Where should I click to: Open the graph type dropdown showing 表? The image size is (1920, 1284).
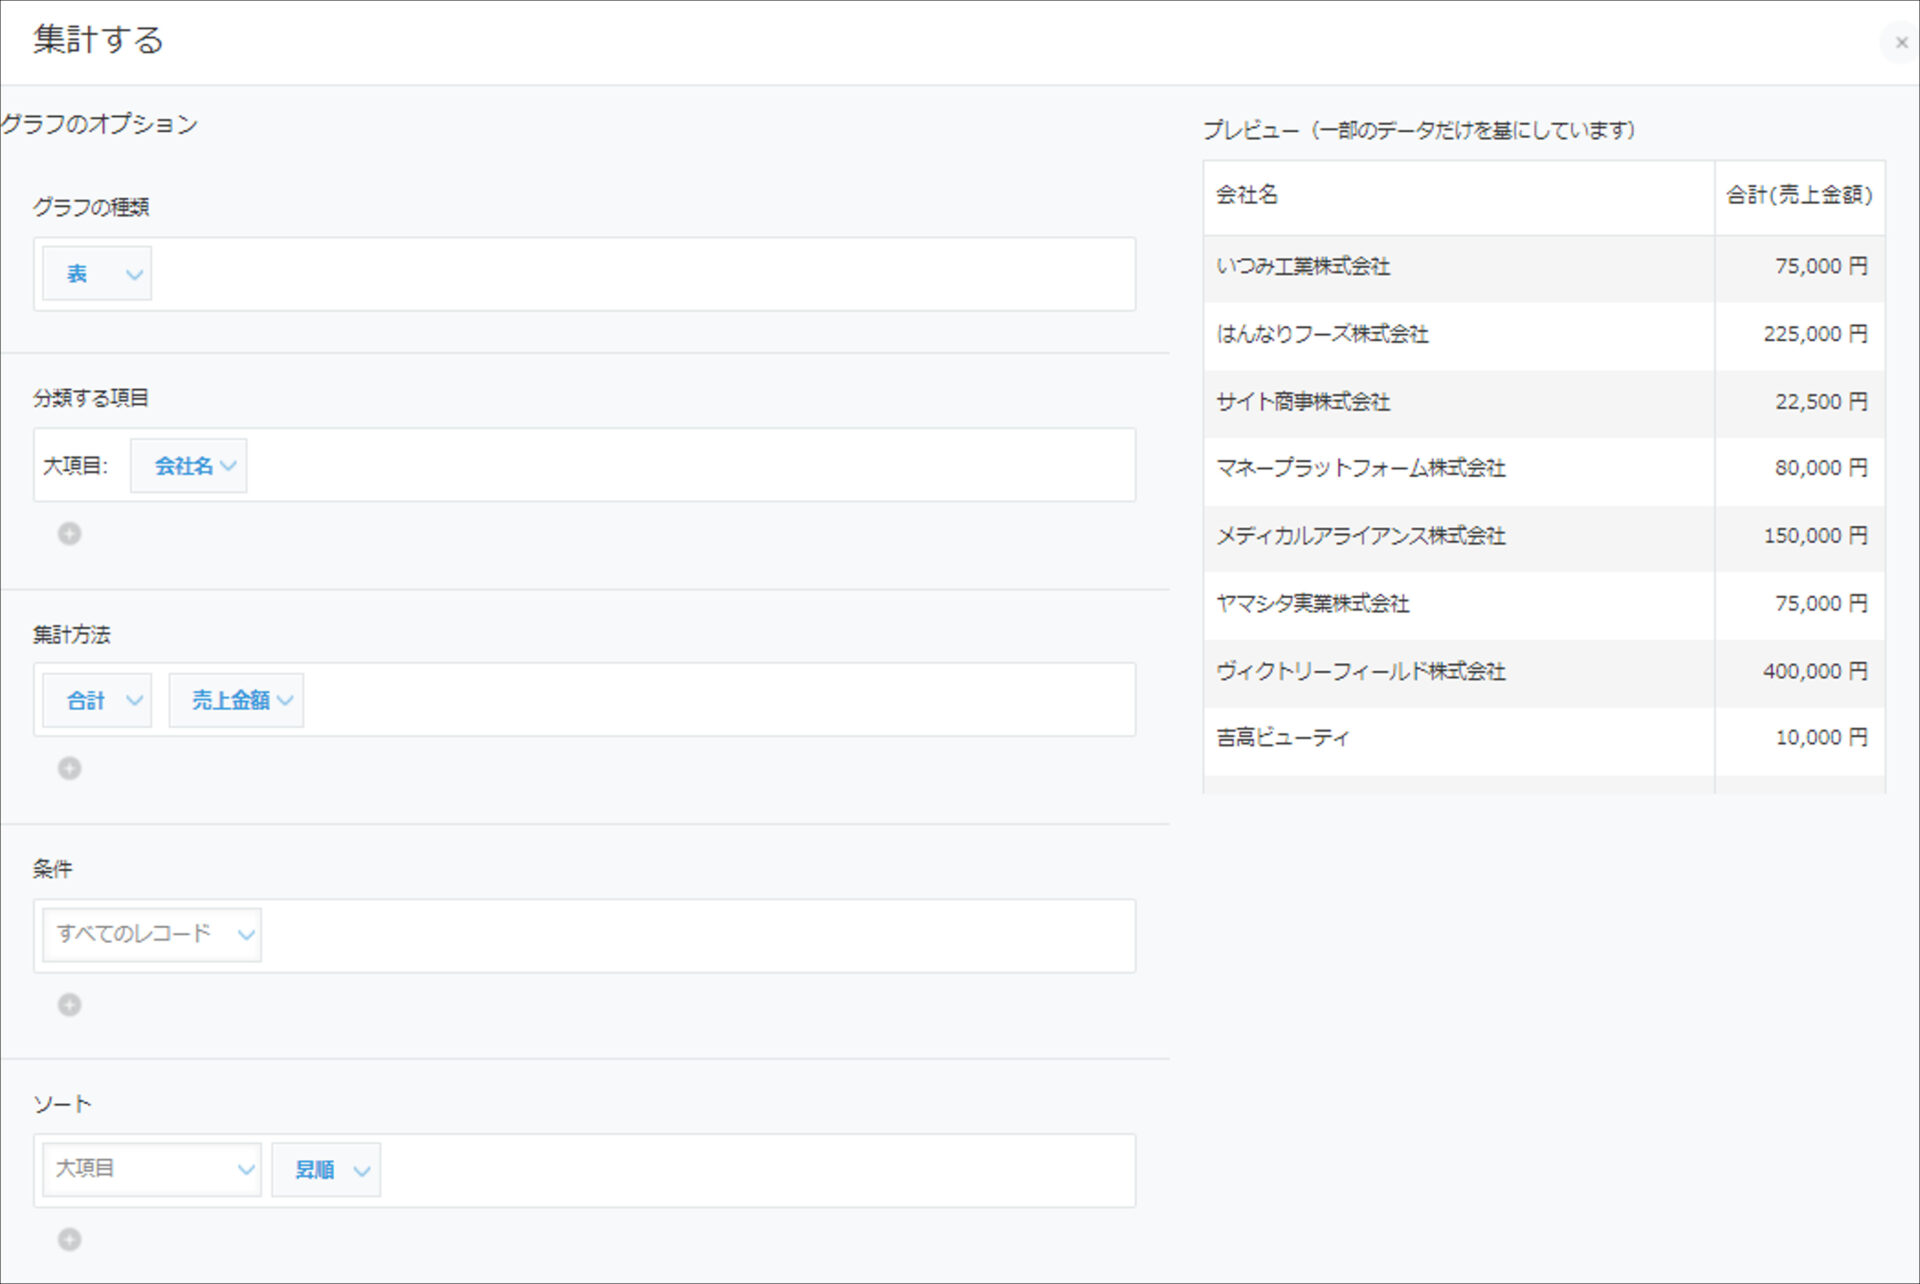(x=97, y=274)
